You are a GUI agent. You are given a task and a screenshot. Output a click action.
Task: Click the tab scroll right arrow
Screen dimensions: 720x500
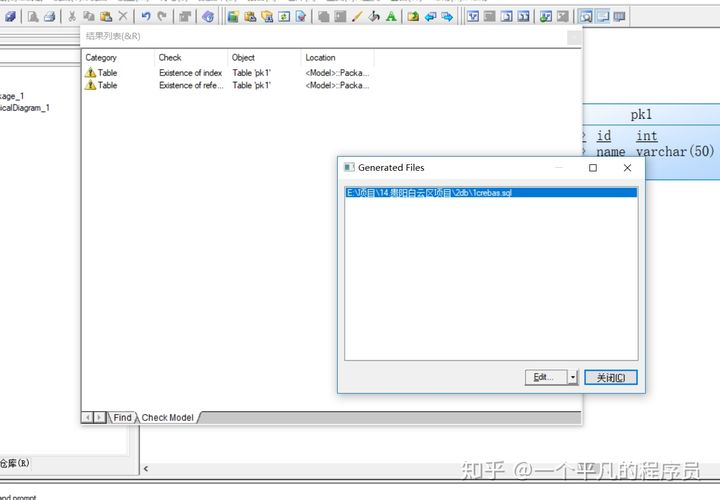pyautogui.click(x=99, y=417)
